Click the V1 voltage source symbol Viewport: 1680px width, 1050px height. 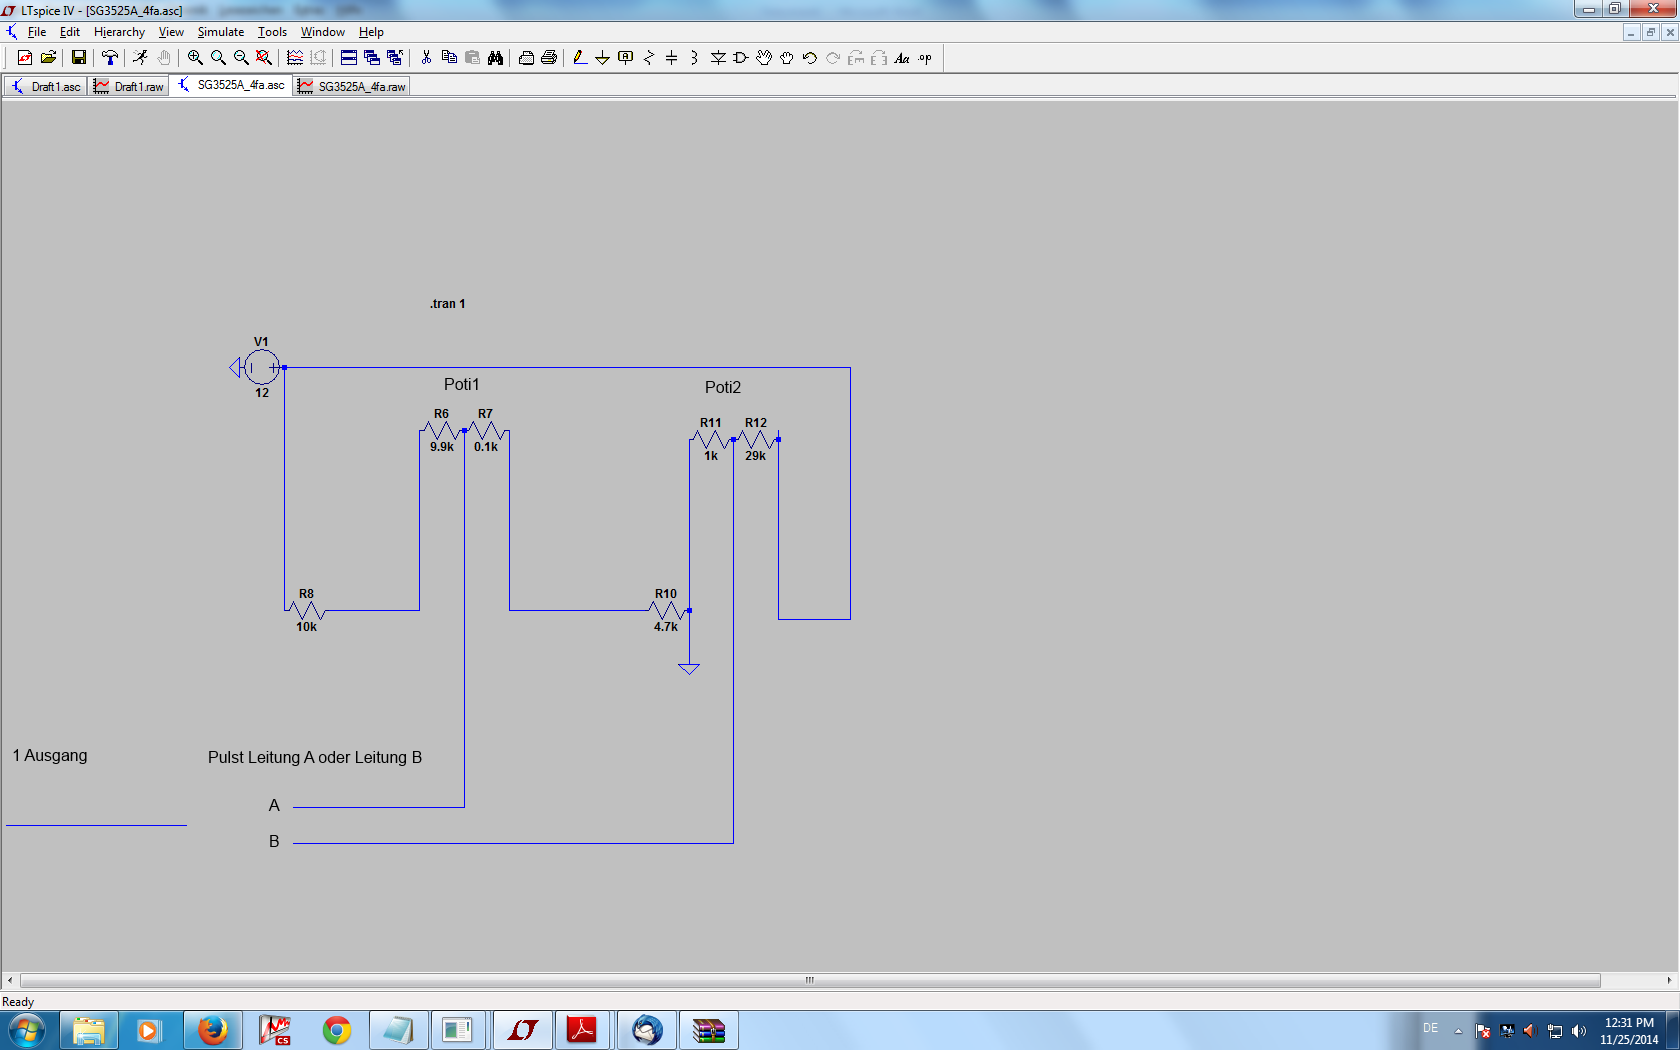262,368
